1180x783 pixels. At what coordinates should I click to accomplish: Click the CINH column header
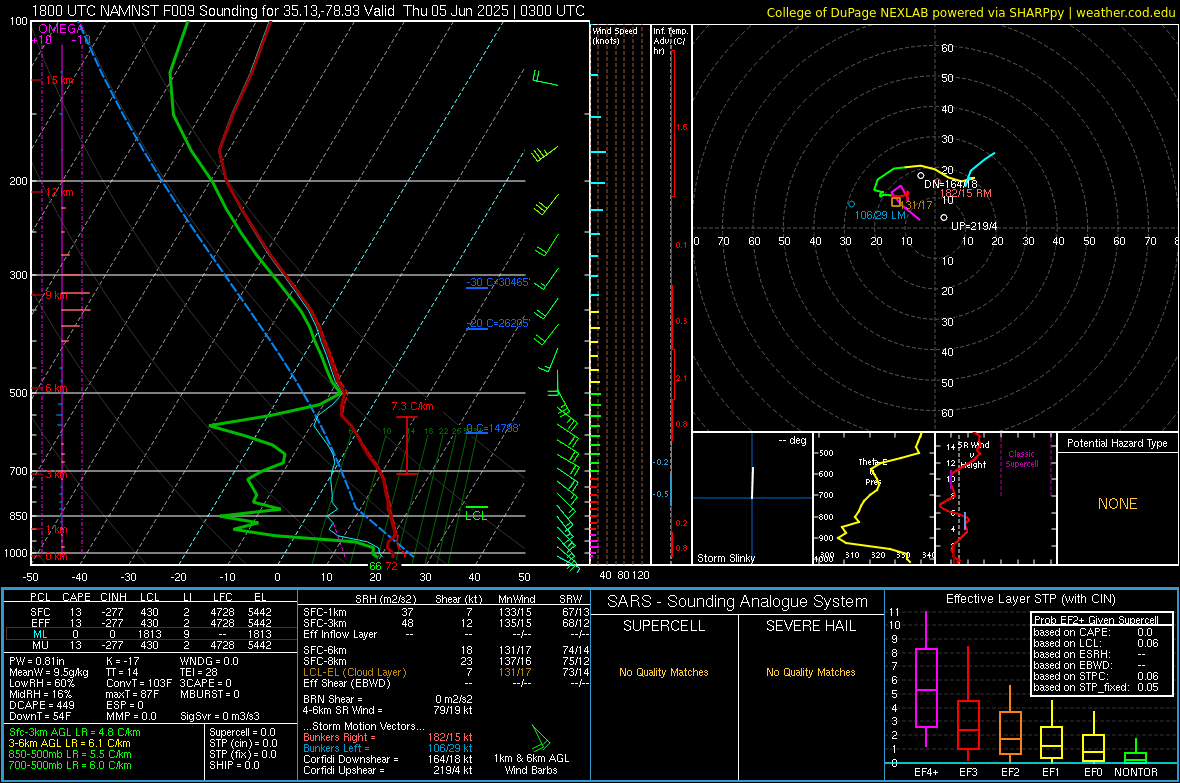pos(113,597)
